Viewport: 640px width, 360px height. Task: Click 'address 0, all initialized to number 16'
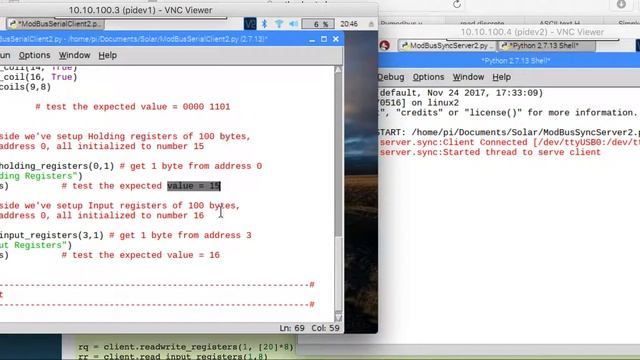(x=102, y=216)
